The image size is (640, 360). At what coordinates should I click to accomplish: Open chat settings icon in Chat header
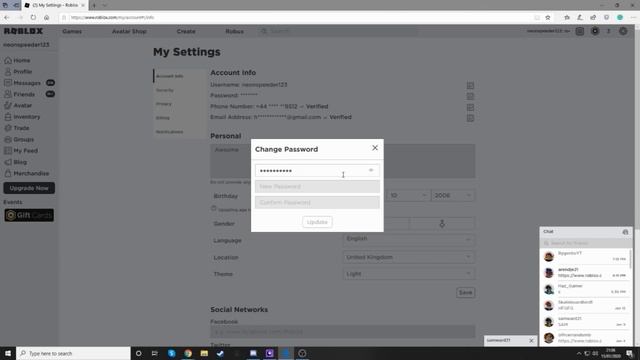[x=625, y=232]
